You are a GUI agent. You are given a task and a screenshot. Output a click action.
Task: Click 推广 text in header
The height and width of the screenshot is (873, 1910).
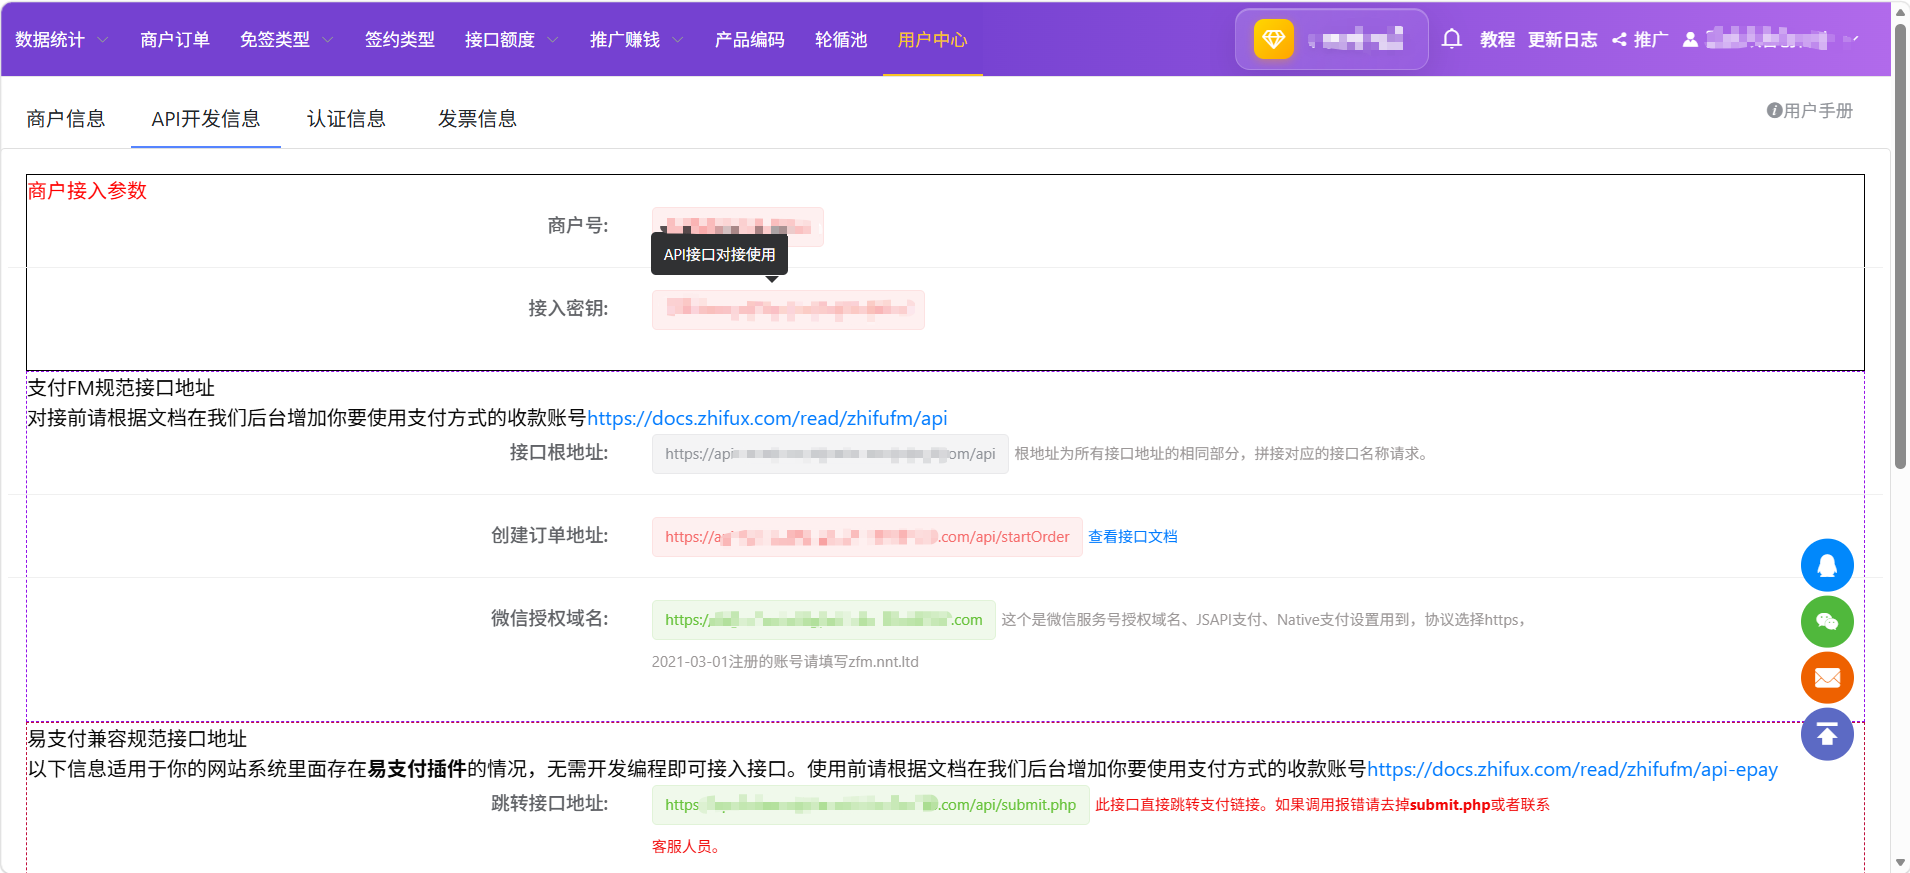tap(1651, 40)
